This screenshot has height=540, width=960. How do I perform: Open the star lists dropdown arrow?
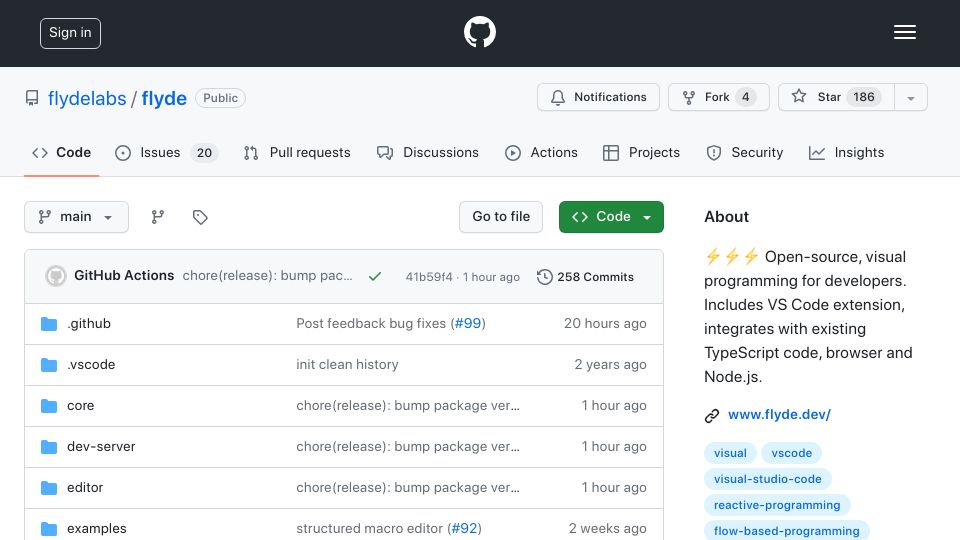point(910,98)
